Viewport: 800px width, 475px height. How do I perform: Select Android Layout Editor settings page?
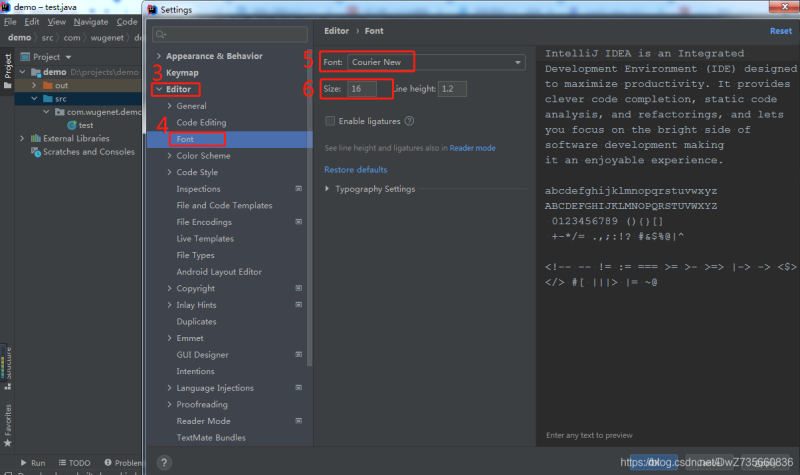[x=219, y=272]
